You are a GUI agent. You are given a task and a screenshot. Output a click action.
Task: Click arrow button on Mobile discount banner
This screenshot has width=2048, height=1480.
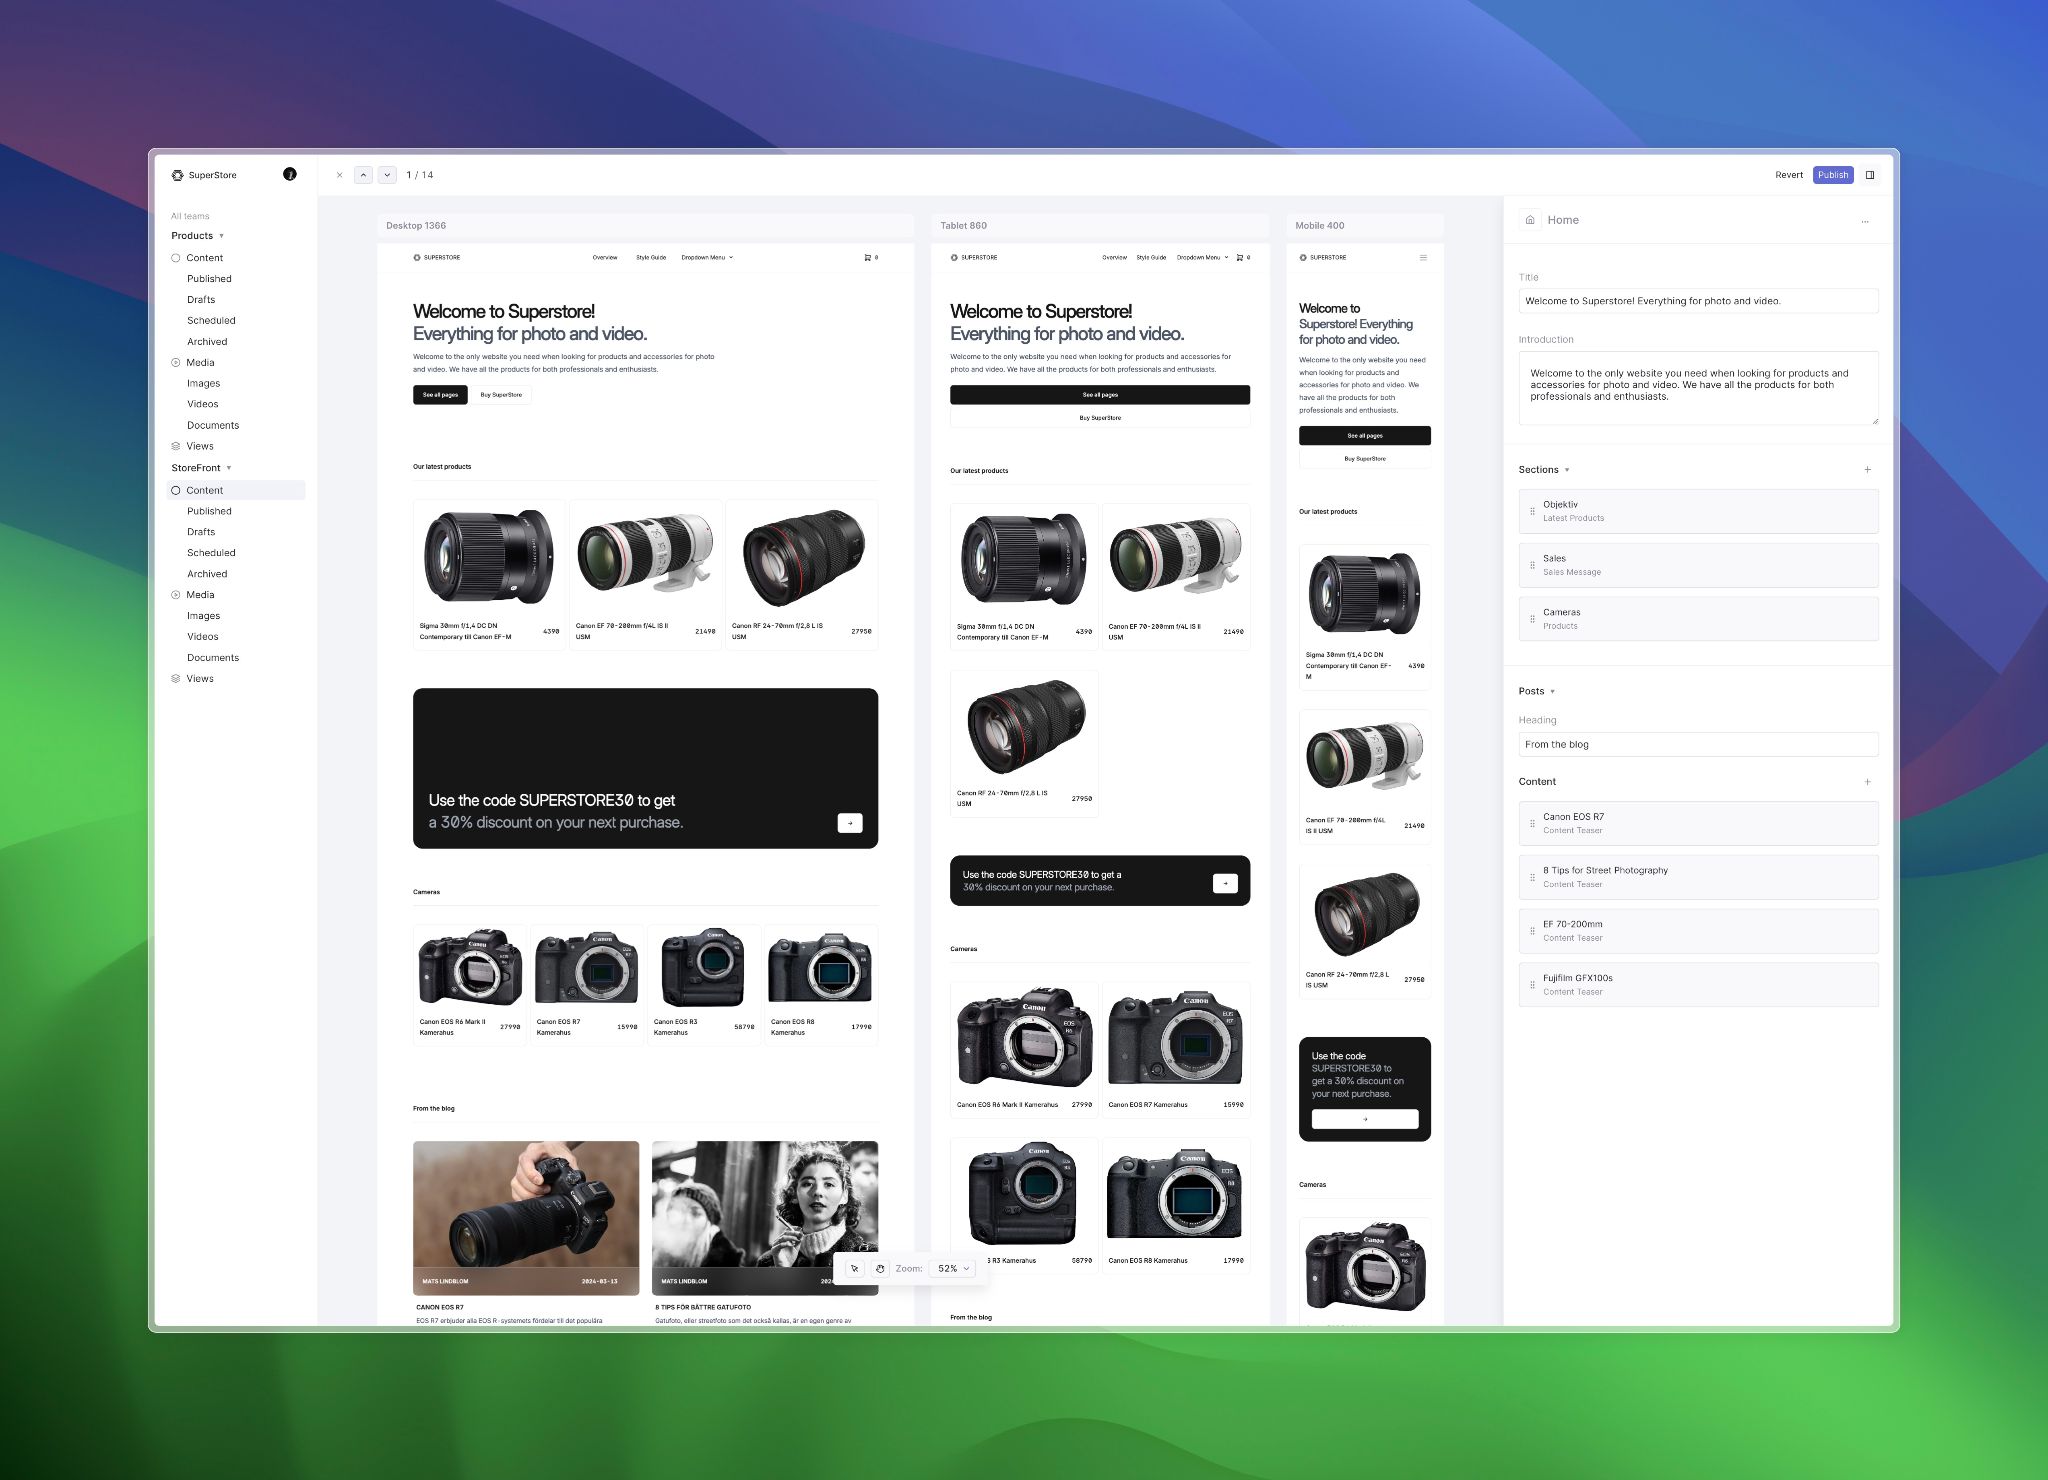(x=1365, y=1119)
